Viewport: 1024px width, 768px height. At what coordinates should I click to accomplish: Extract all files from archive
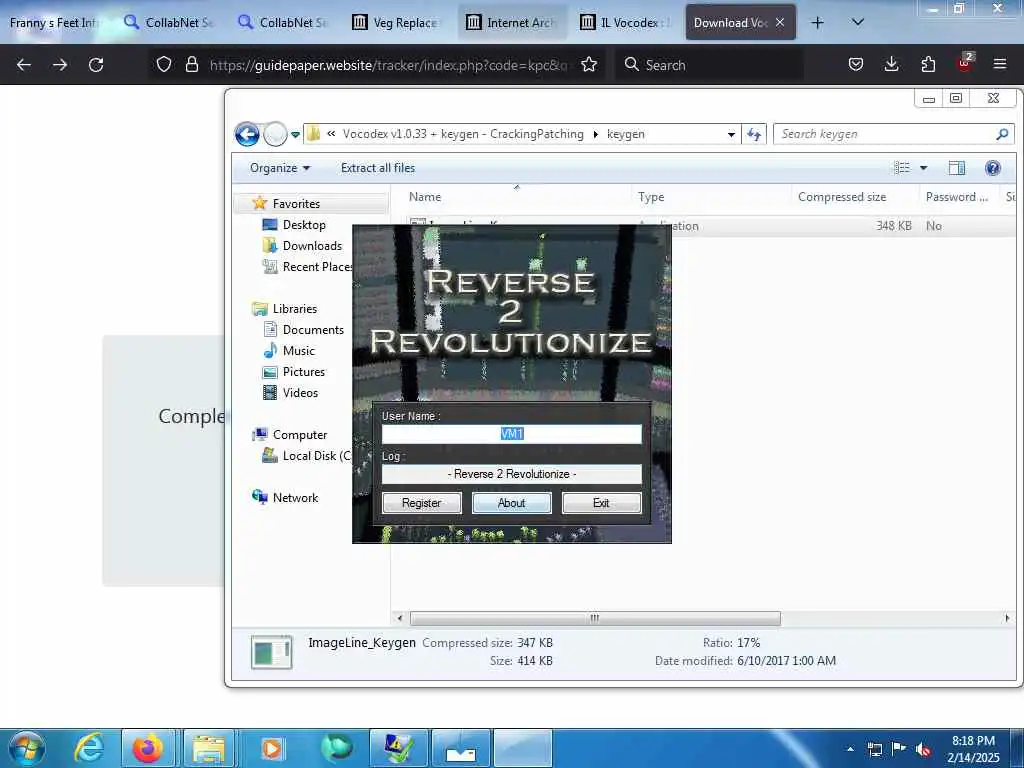pos(377,168)
